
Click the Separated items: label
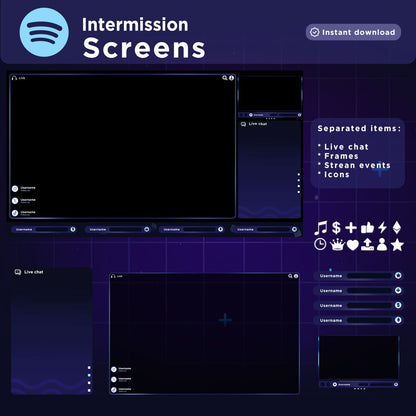click(359, 128)
